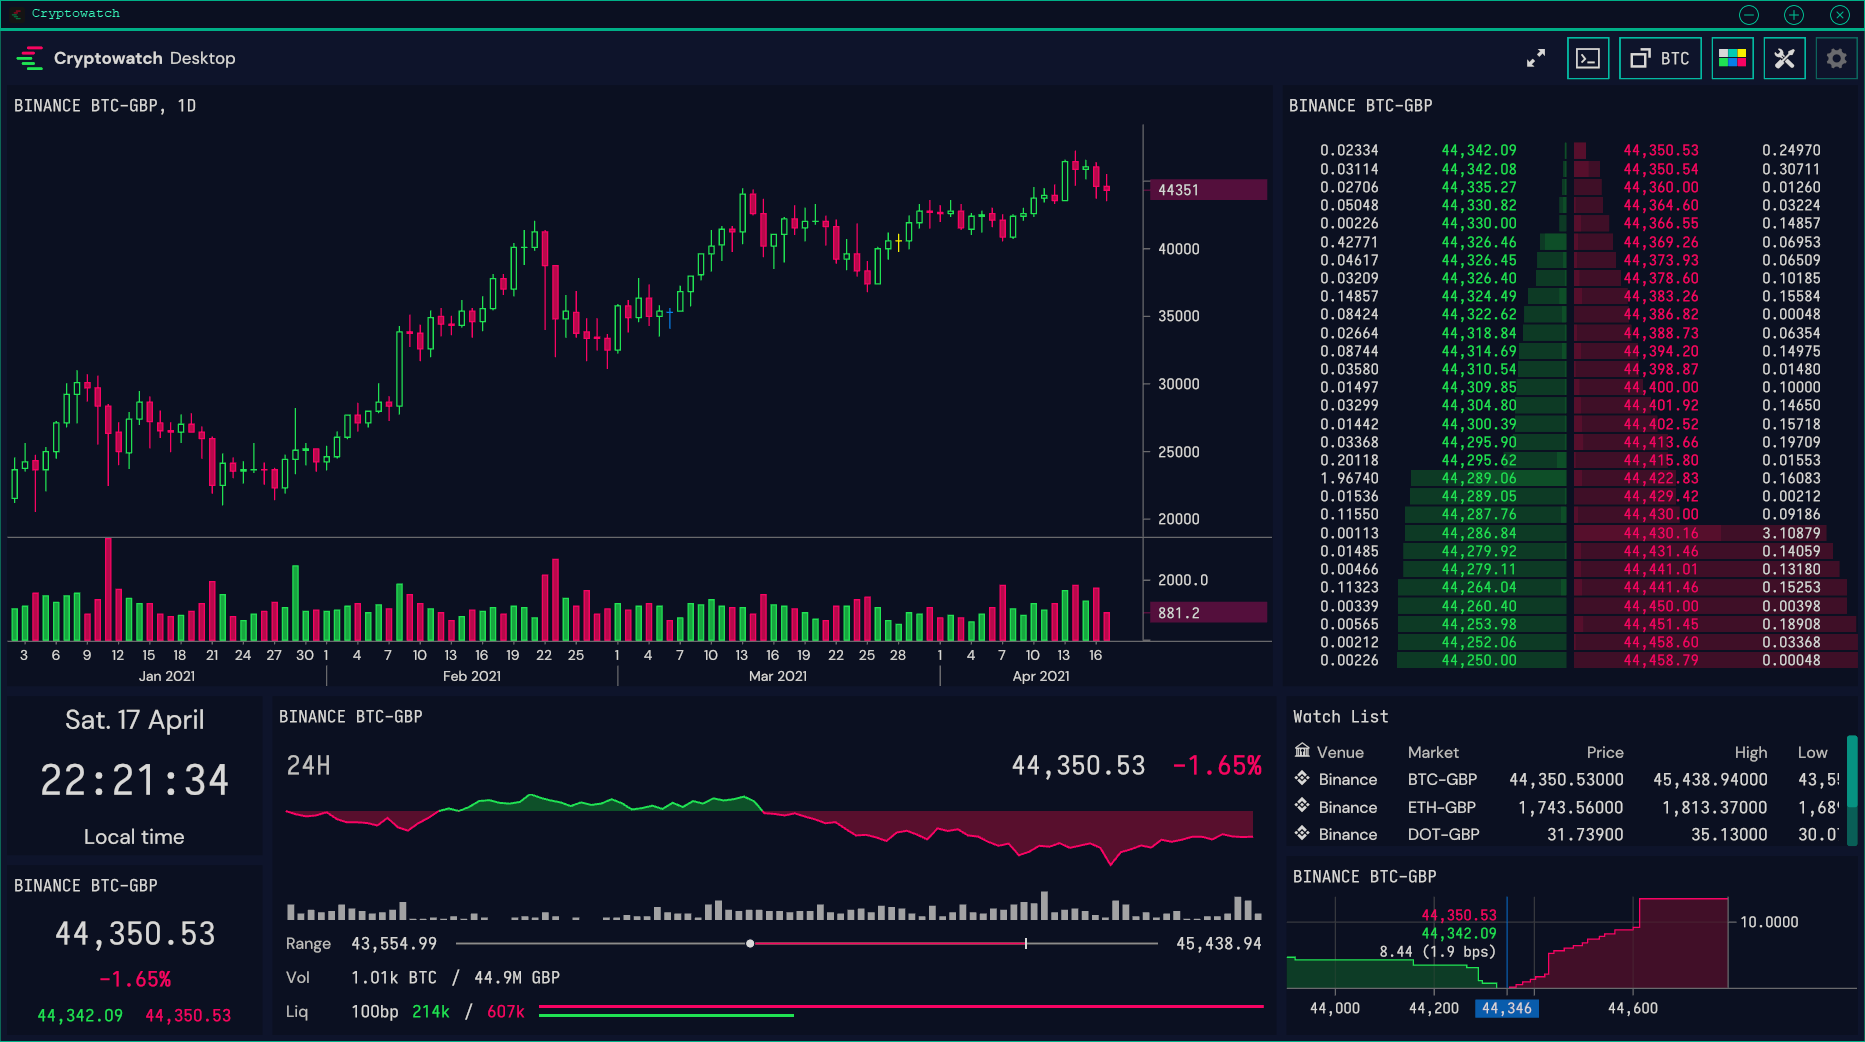Click the BINANCE BTC-GBP, 1D chart title

tap(105, 106)
